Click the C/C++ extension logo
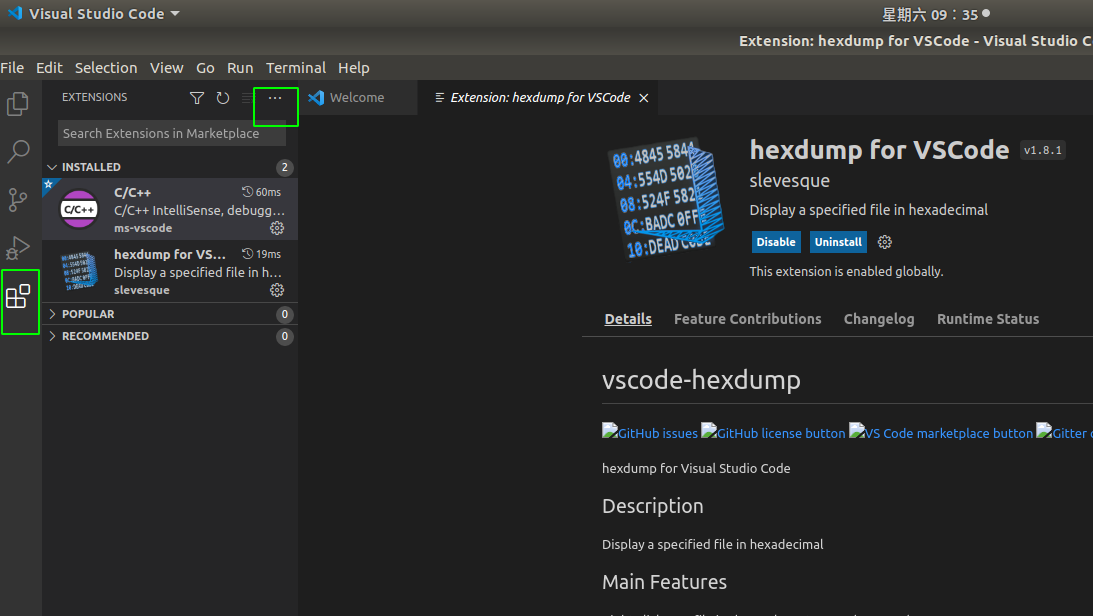Viewport: 1093px width, 616px height. tap(79, 209)
